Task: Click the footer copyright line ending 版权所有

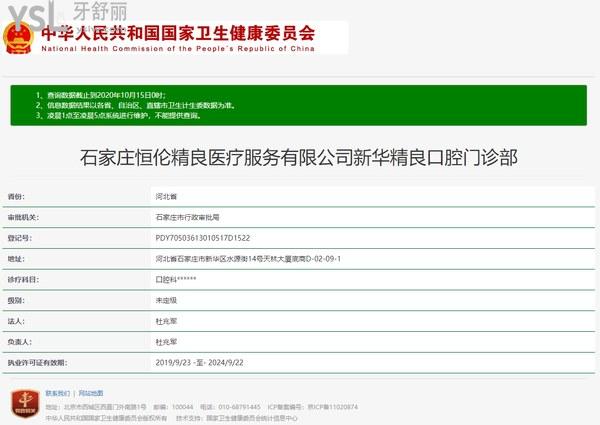Action: point(106,418)
